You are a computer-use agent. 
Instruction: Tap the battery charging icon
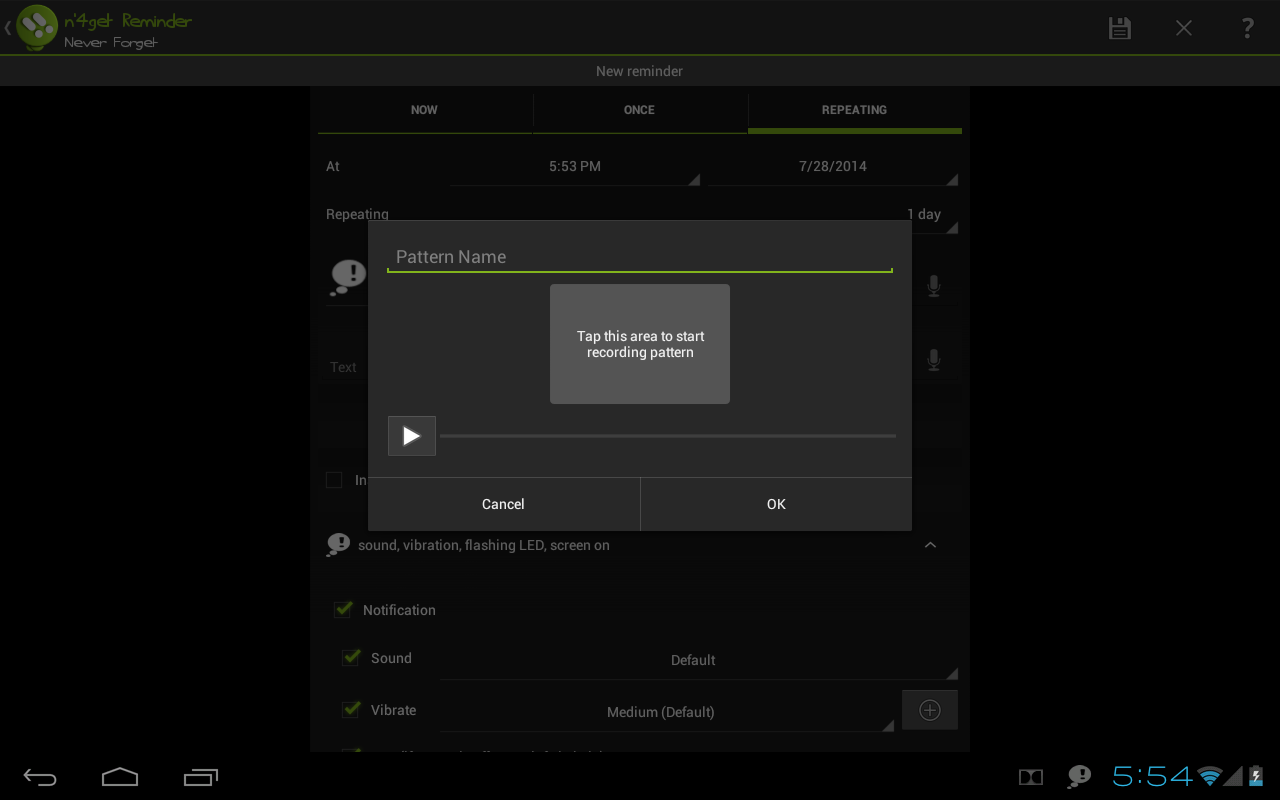point(1256,776)
